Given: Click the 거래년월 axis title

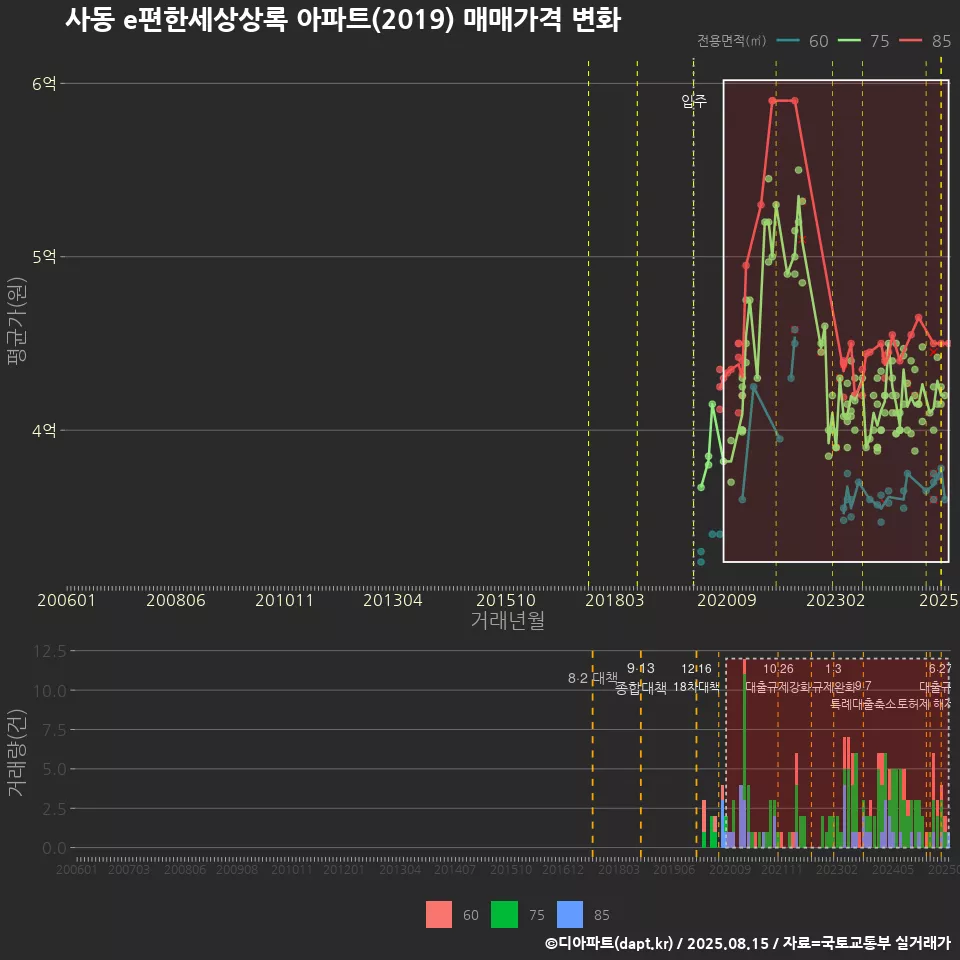Looking at the screenshot, I should pyautogui.click(x=508, y=620).
